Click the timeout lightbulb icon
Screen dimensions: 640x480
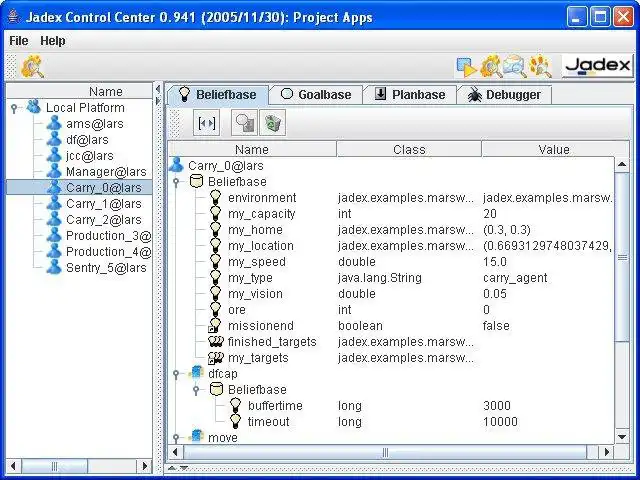pos(236,421)
